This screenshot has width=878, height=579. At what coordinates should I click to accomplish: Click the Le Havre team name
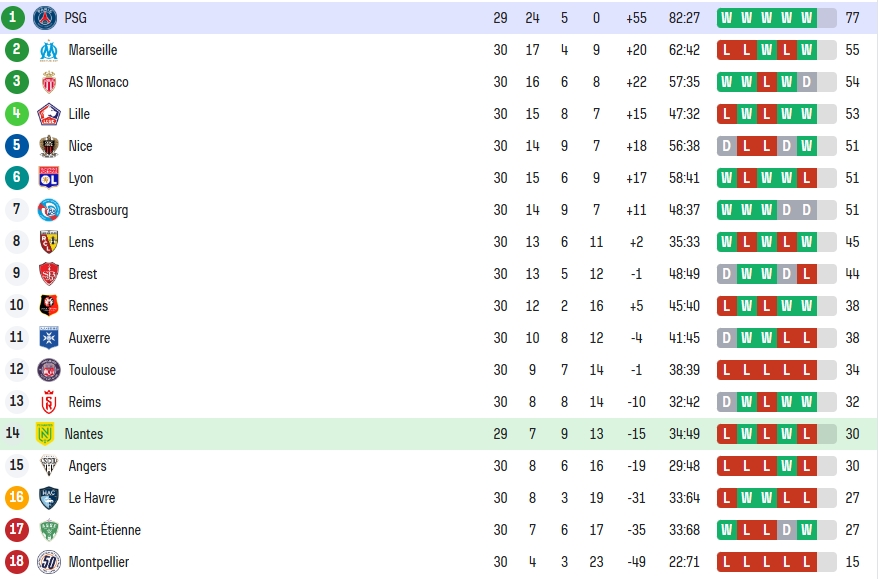click(91, 498)
